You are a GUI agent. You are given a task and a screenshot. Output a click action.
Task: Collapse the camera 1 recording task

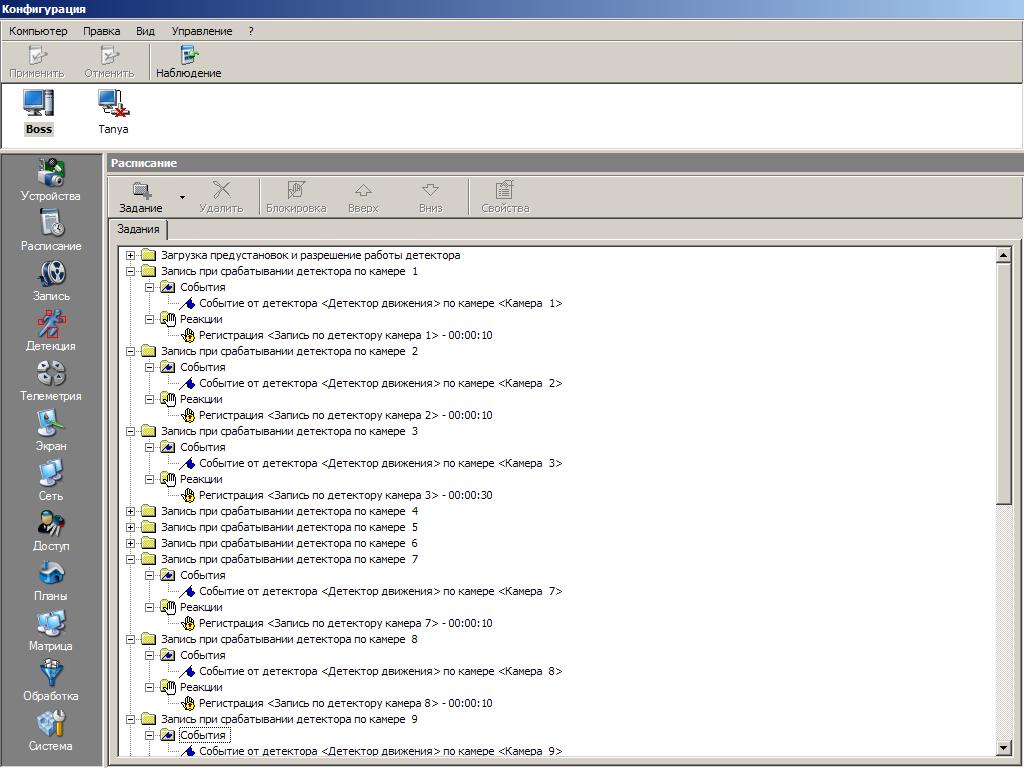tap(131, 271)
